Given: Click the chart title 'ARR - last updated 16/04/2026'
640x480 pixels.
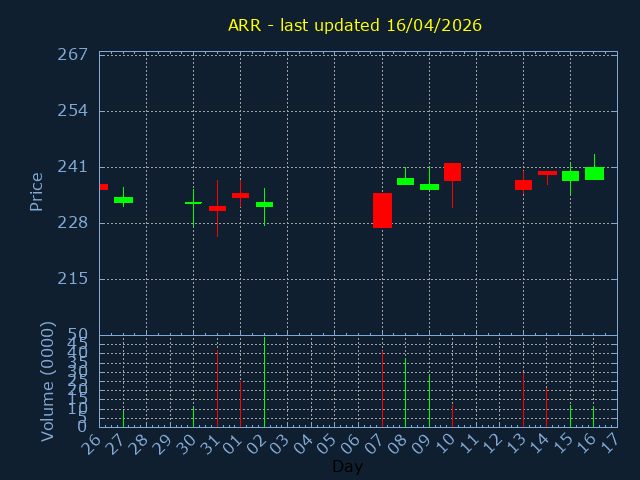Looking at the screenshot, I should pos(354,25).
